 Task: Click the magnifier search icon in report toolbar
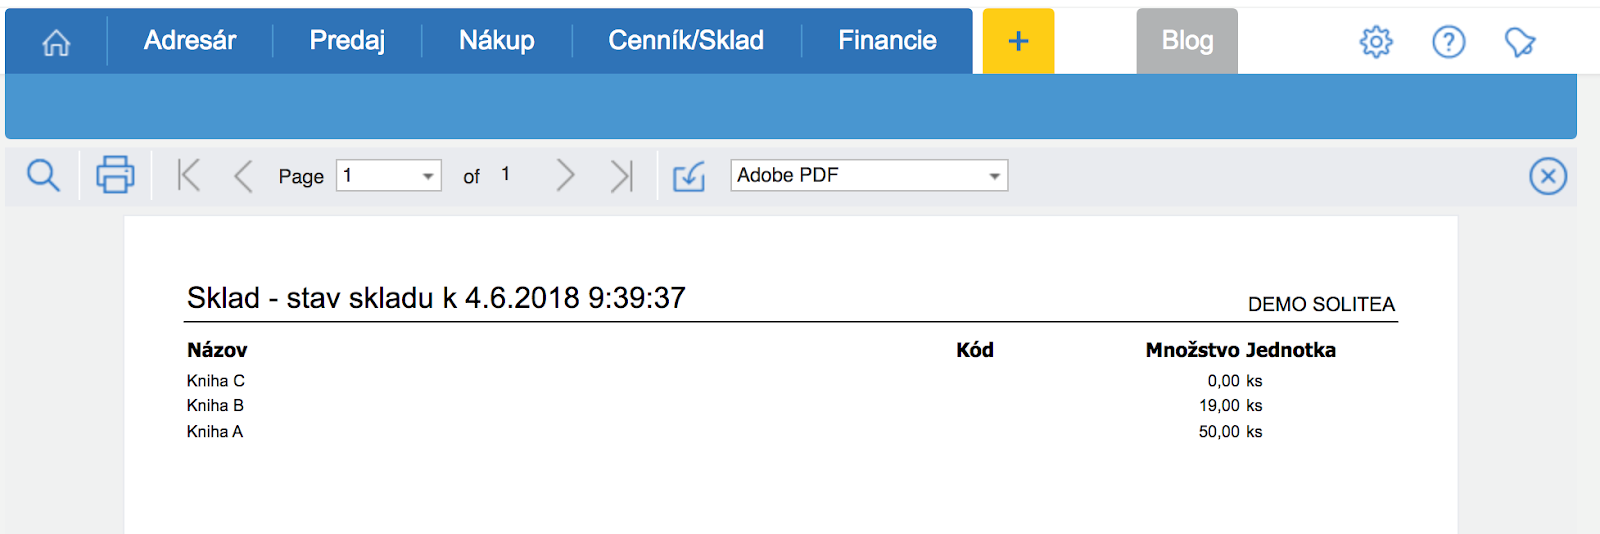pos(43,176)
